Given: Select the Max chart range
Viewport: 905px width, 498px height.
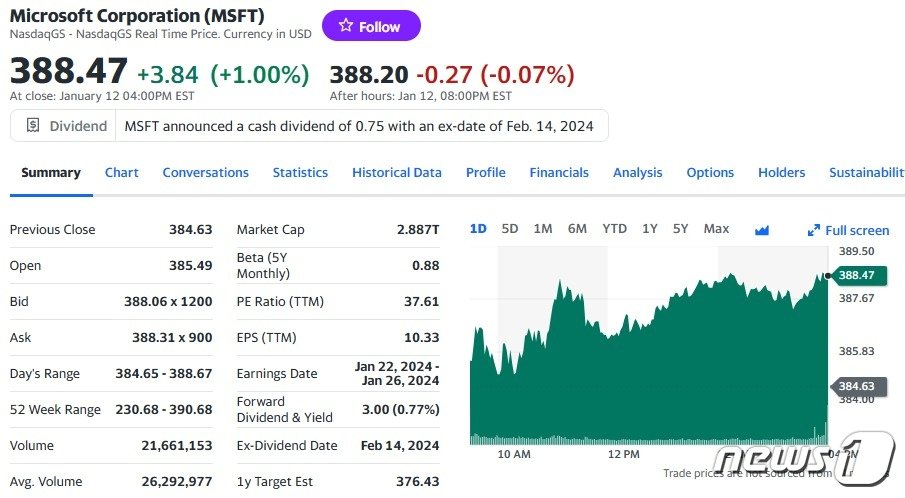Looking at the screenshot, I should [x=716, y=229].
